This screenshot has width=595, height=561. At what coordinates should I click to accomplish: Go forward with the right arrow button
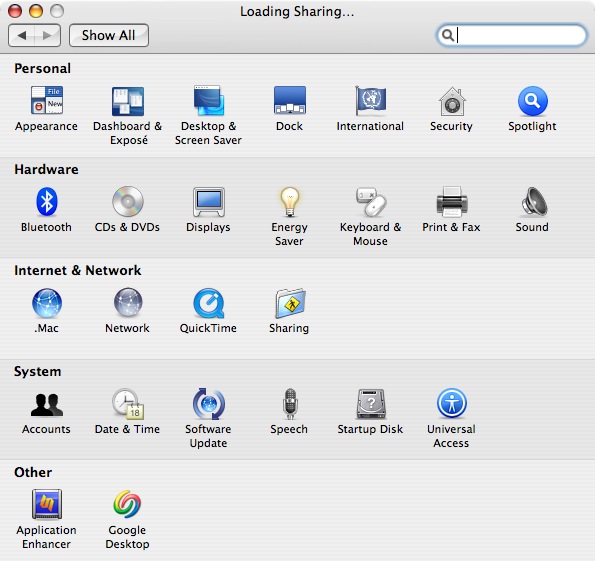pos(47,35)
